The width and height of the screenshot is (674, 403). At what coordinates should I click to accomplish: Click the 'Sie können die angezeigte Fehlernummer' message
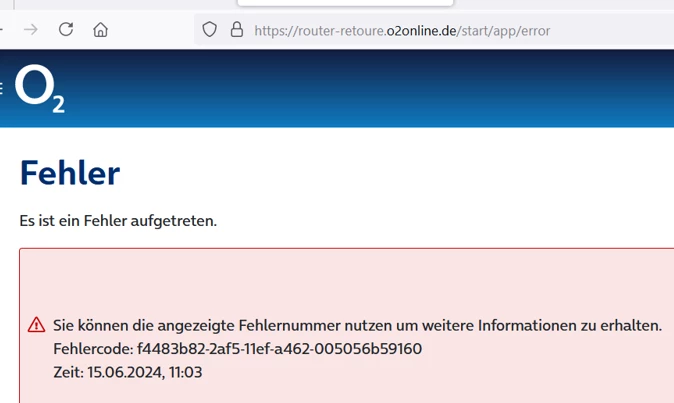(x=357, y=325)
